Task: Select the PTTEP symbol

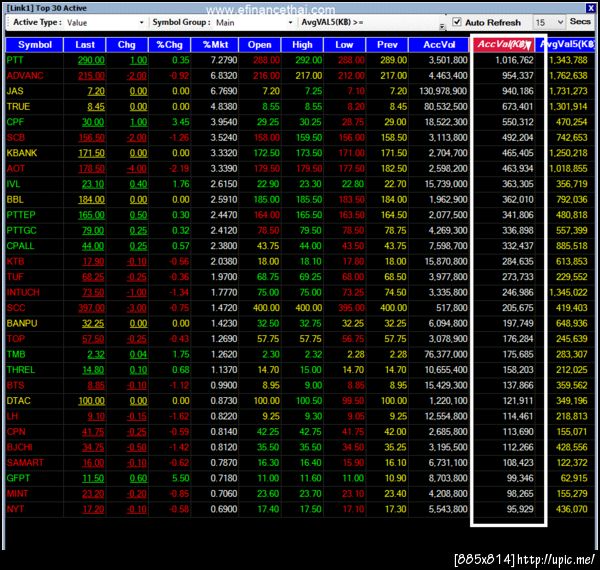Action: point(21,215)
